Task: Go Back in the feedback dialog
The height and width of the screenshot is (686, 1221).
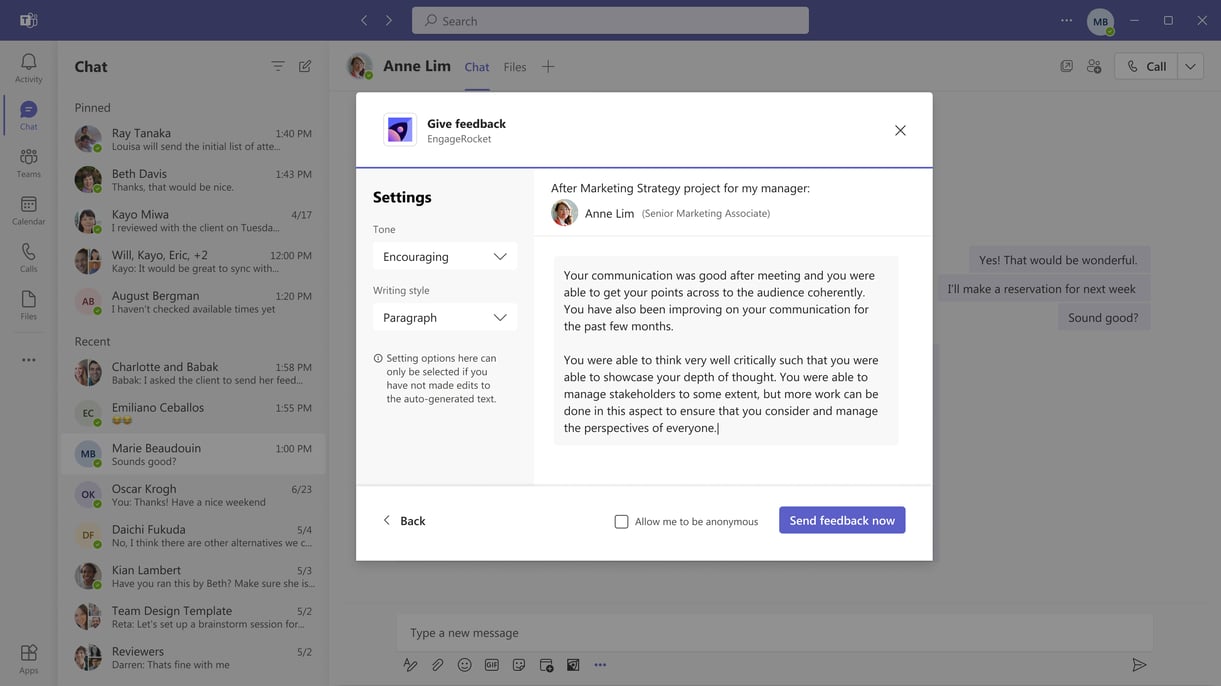Action: pyautogui.click(x=404, y=521)
